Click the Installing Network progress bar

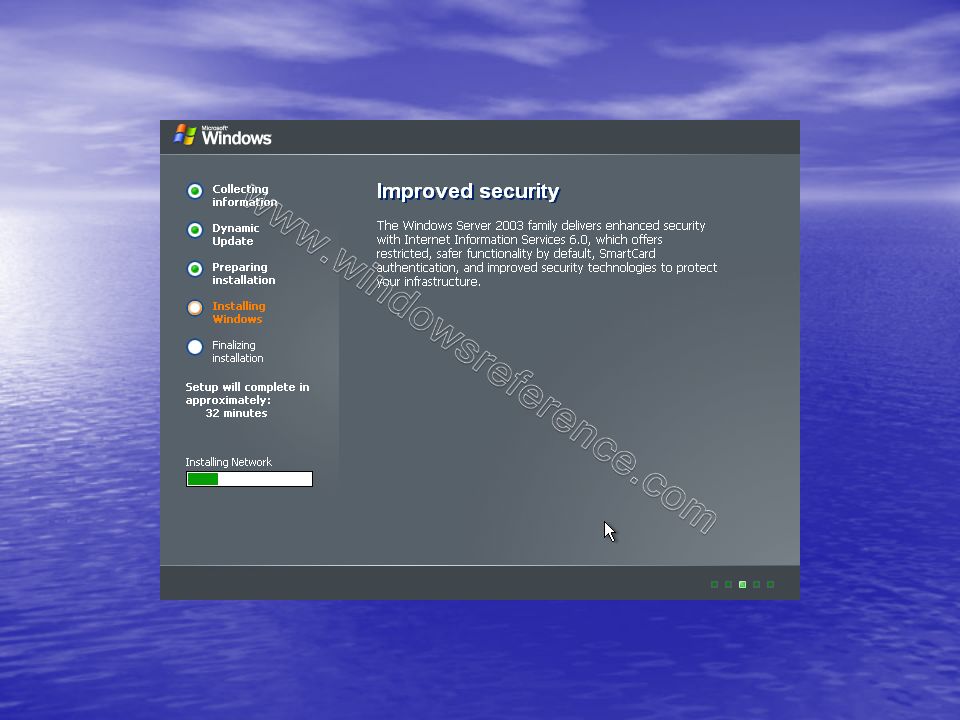pyautogui.click(x=249, y=479)
